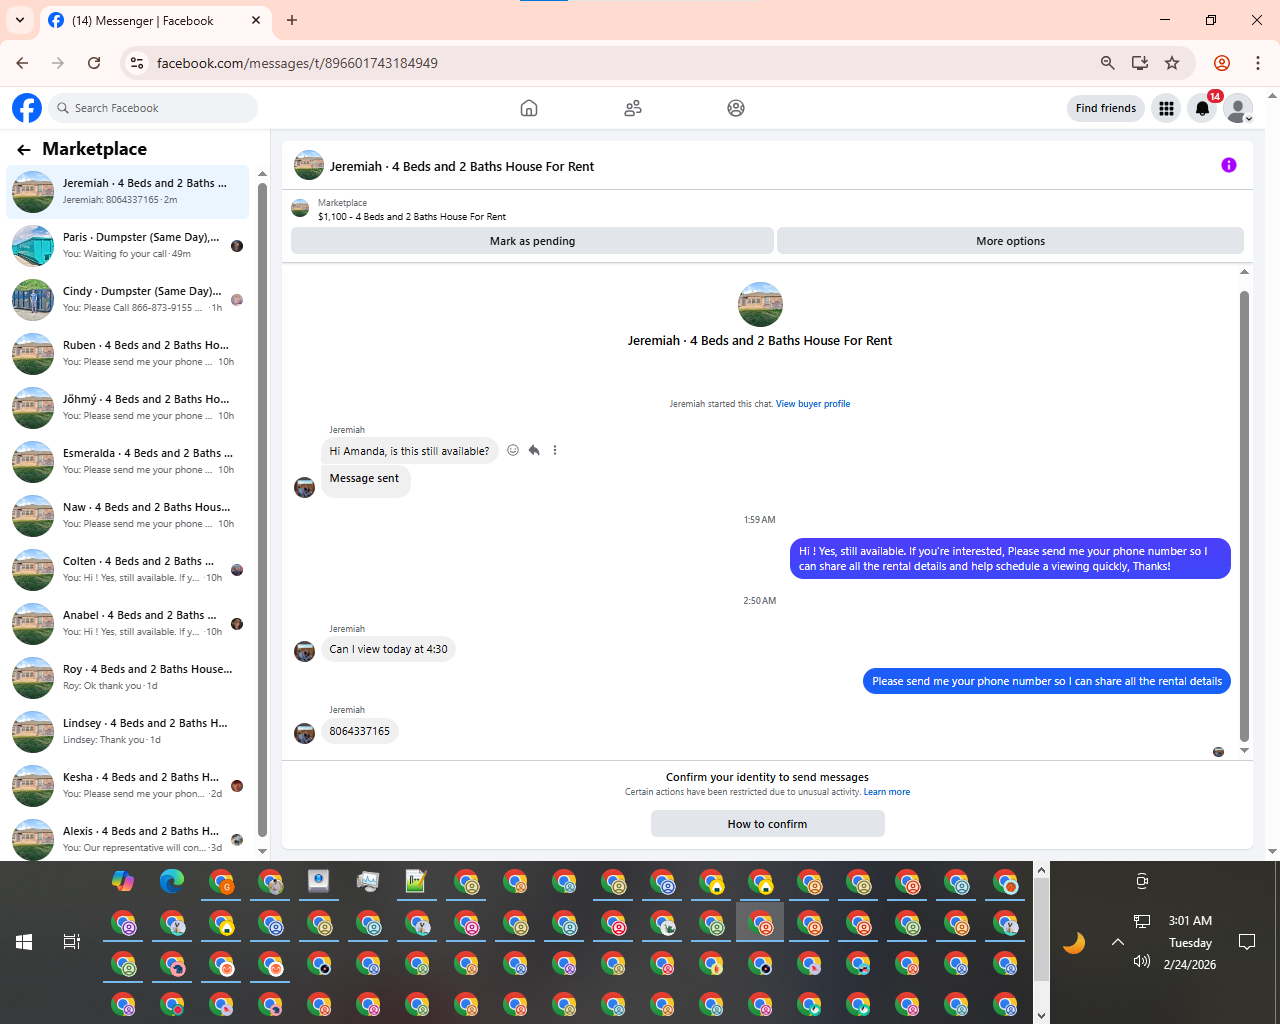The image size is (1280, 1024).
Task: Click taskbar overflow scroll-up arrow
Action: 1041,870
